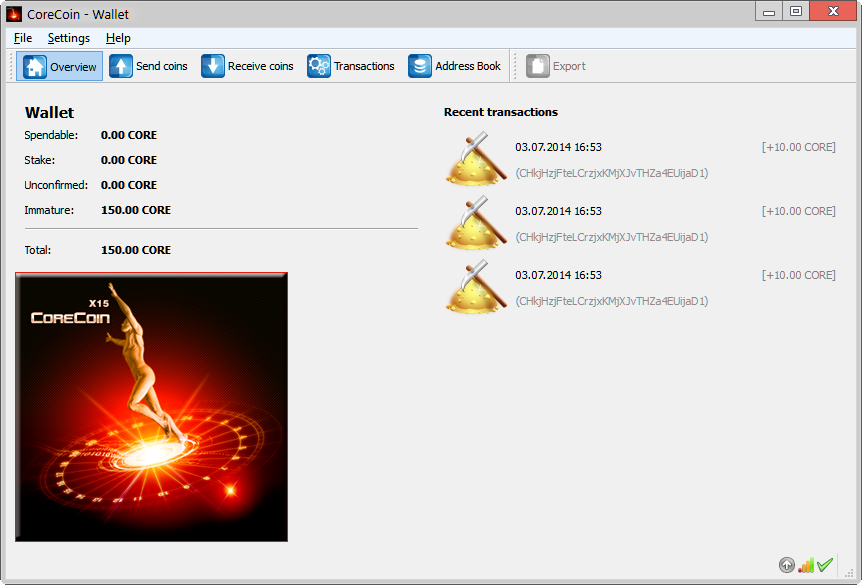Open the Address Book

click(455, 67)
